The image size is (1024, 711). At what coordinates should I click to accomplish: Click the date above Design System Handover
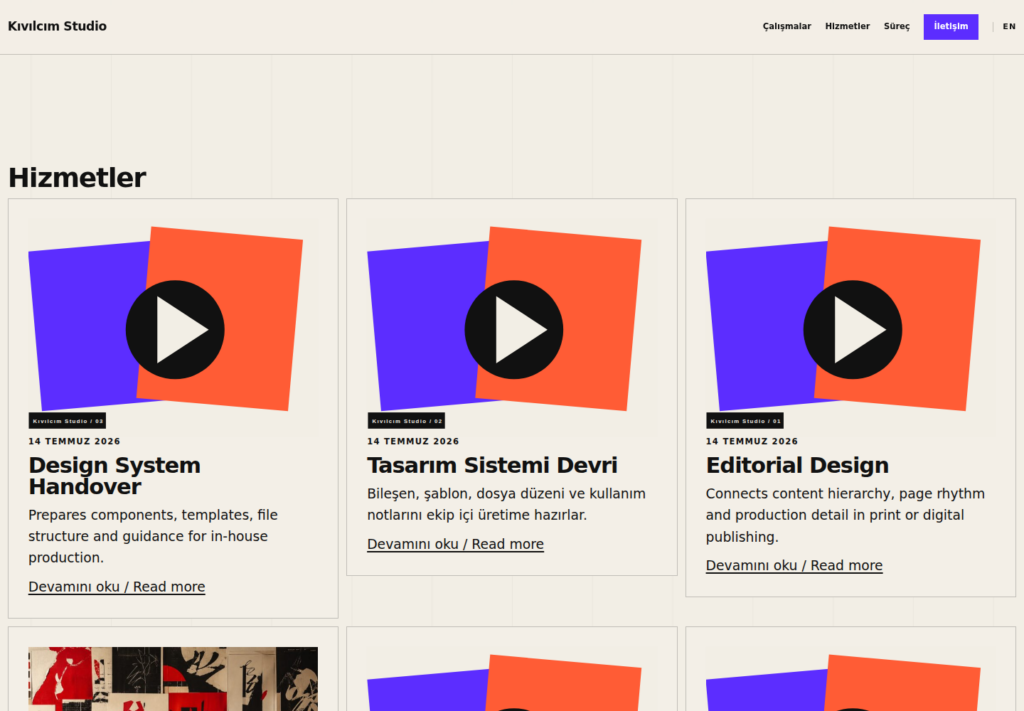pos(74,441)
